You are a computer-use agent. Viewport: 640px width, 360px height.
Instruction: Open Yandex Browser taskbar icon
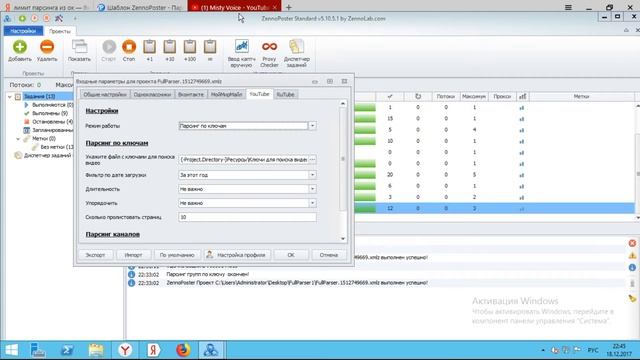pos(125,350)
